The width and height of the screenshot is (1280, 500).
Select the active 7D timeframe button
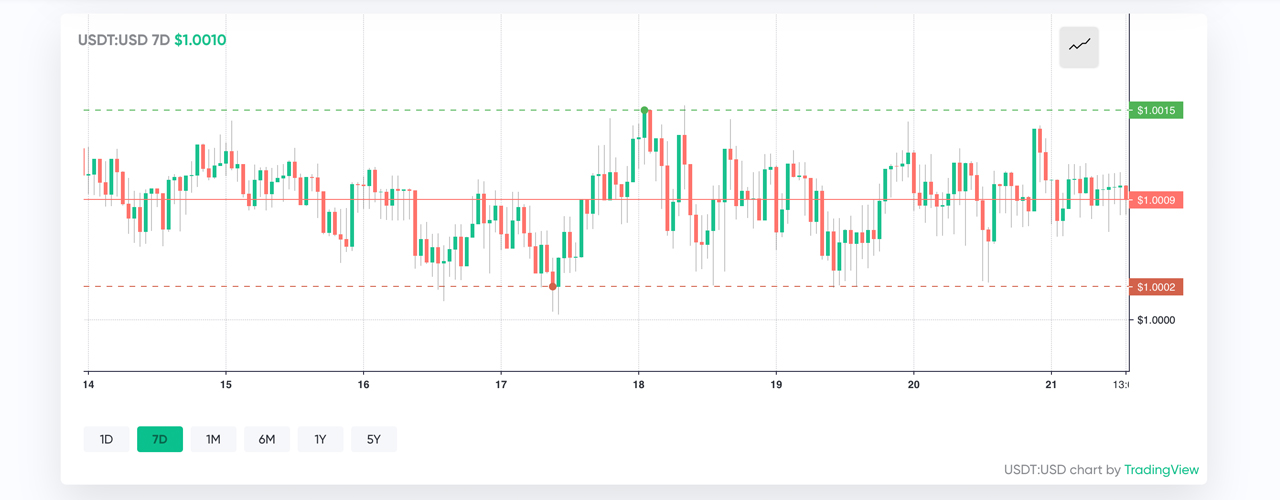(160, 439)
